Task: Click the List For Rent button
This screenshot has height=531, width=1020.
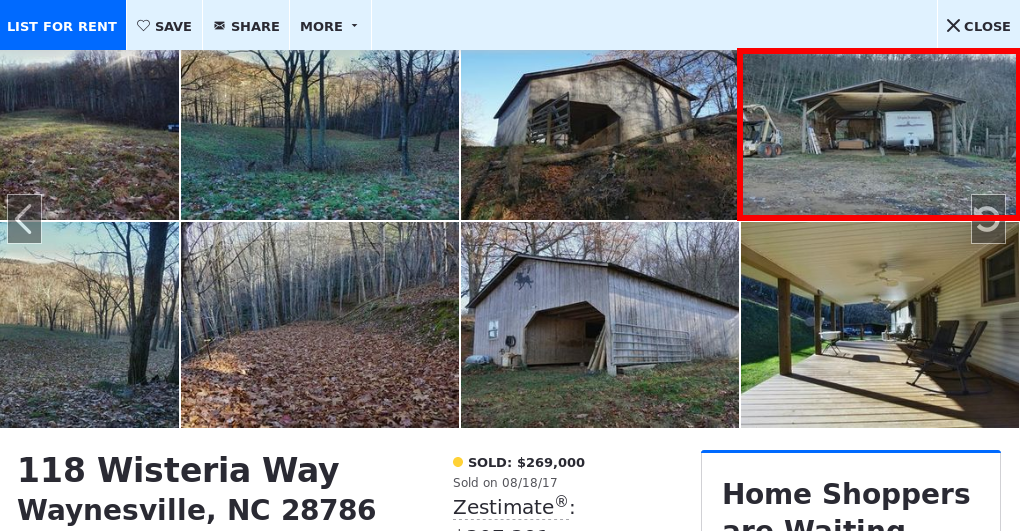Action: click(x=62, y=25)
